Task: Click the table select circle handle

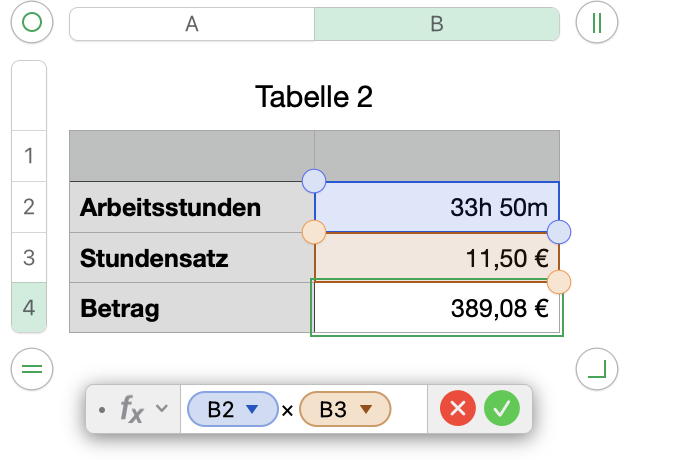Action: [x=32, y=23]
